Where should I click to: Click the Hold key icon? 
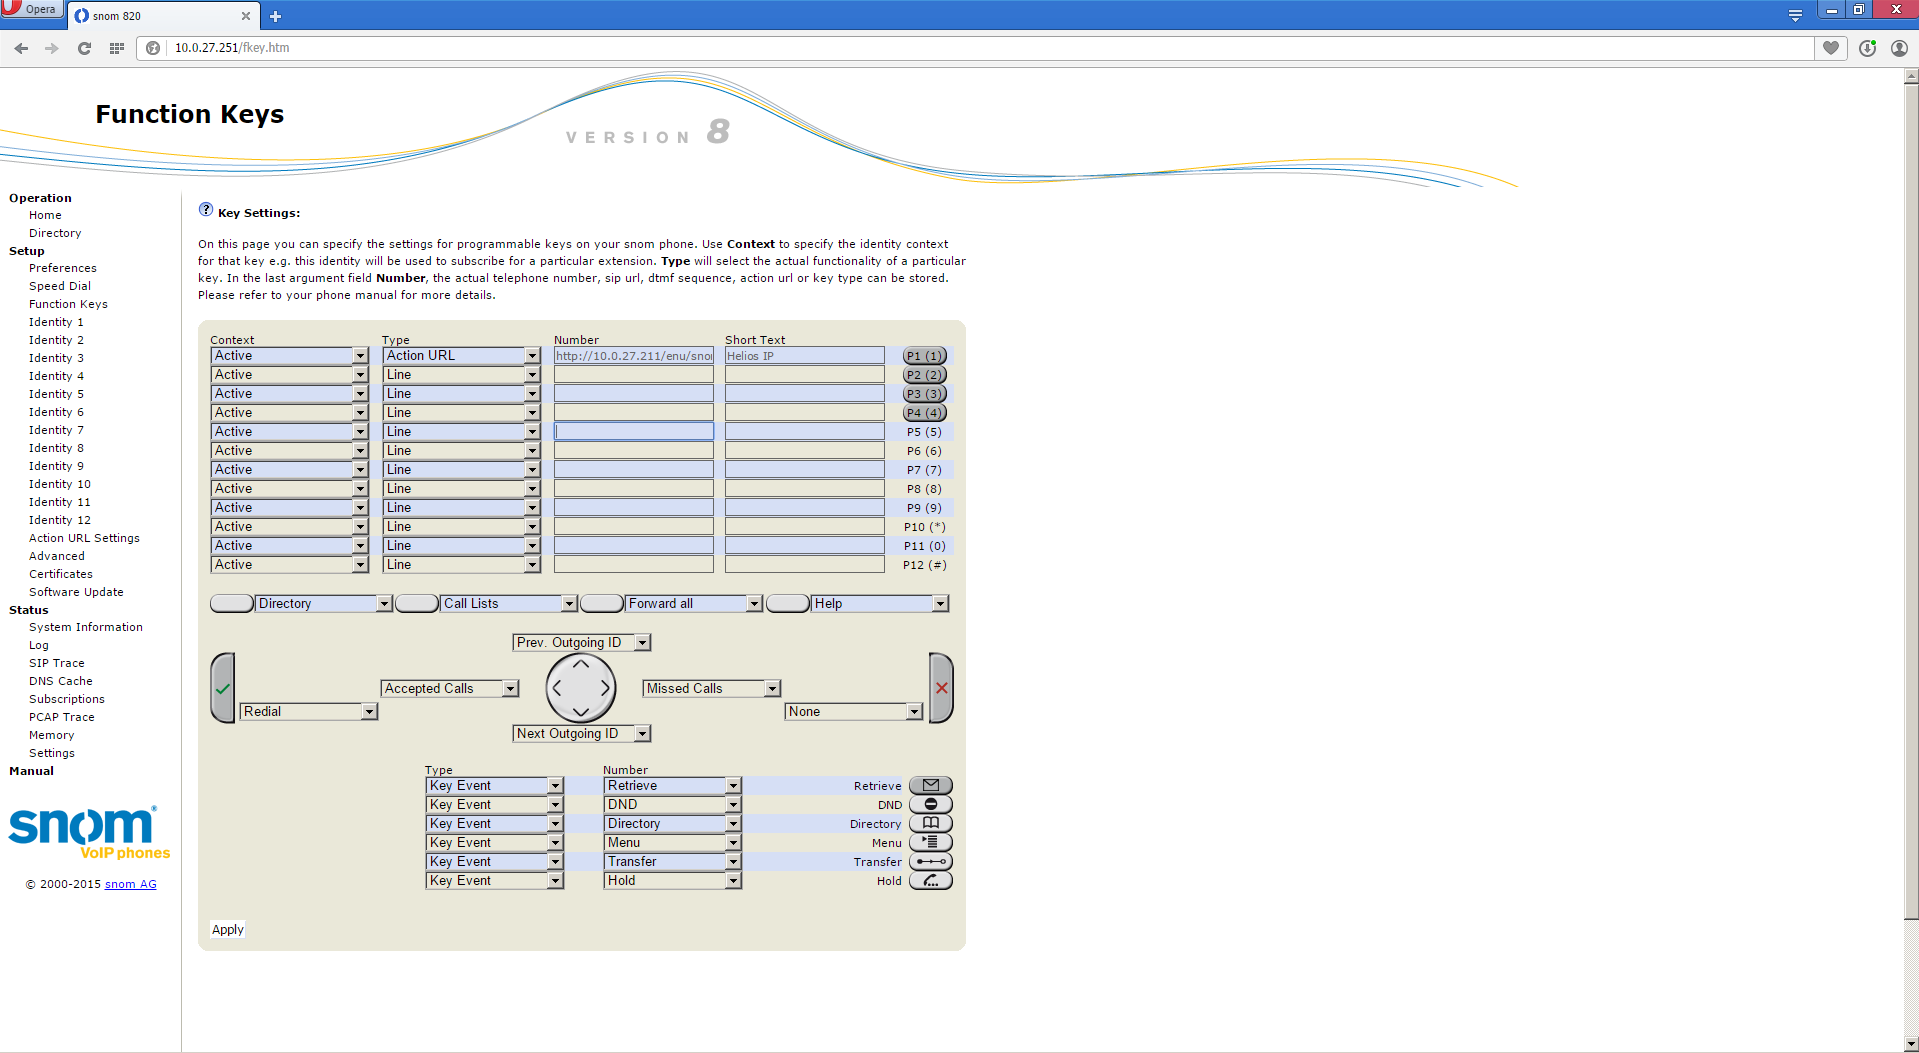tap(930, 881)
